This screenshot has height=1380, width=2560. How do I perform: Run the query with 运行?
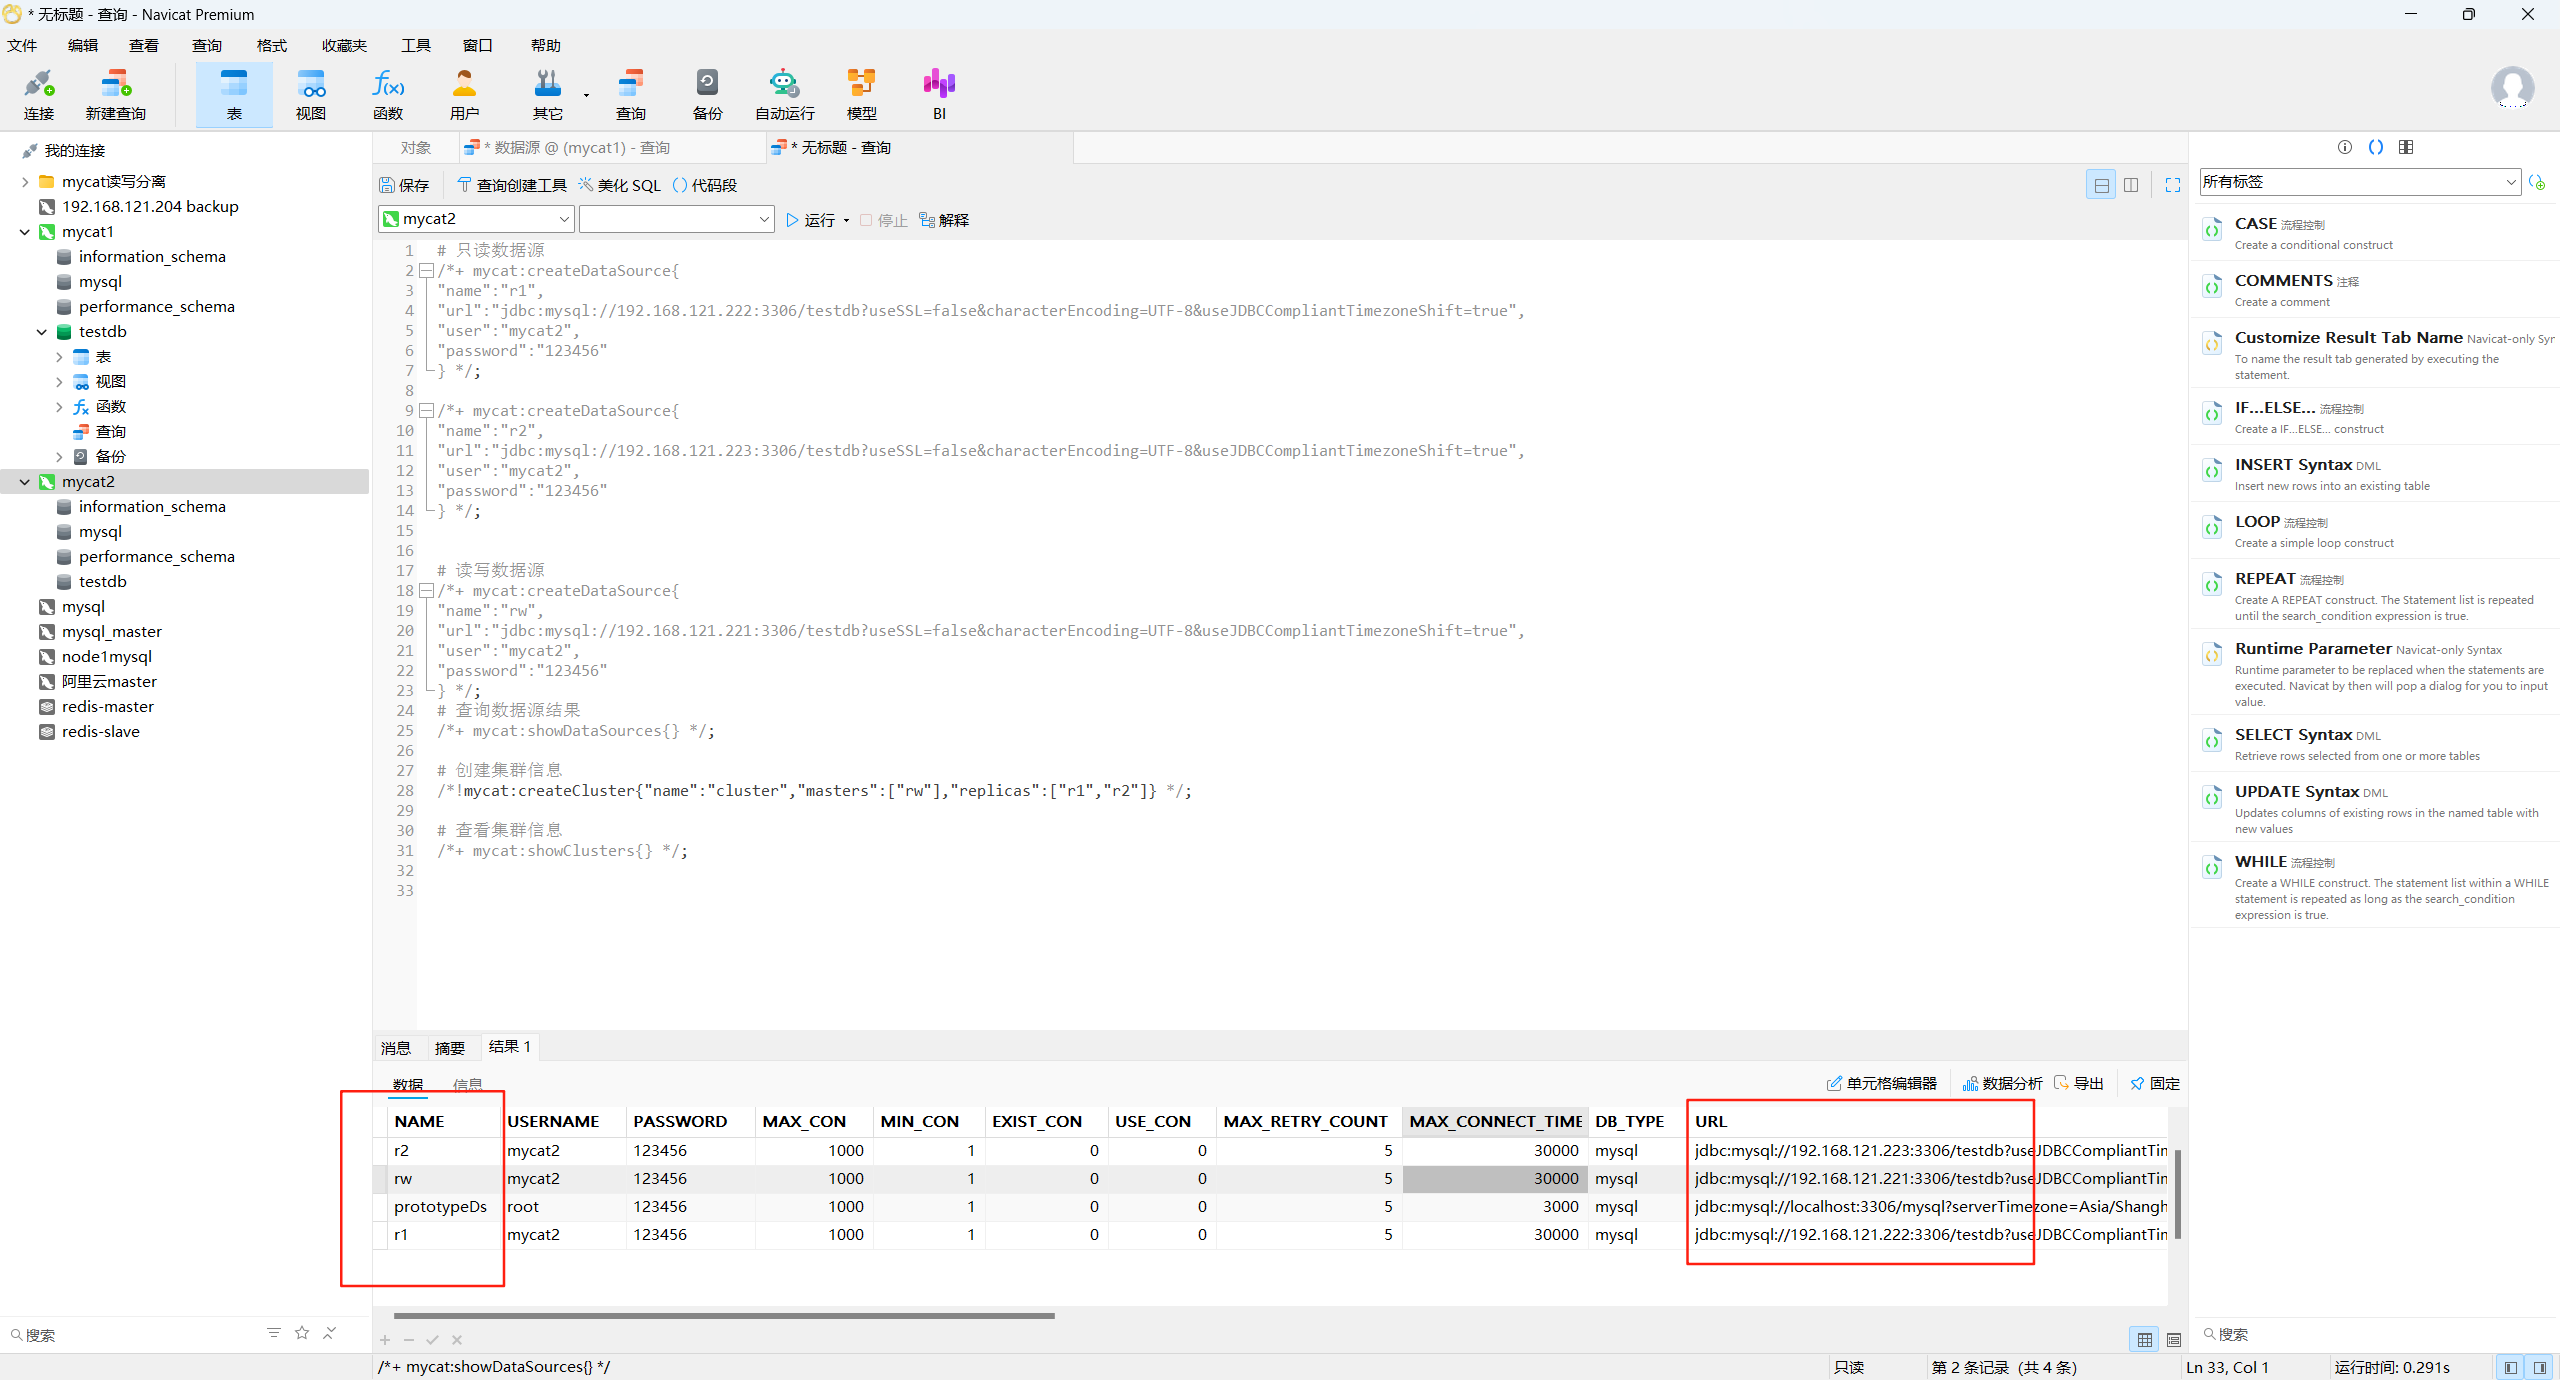(811, 220)
